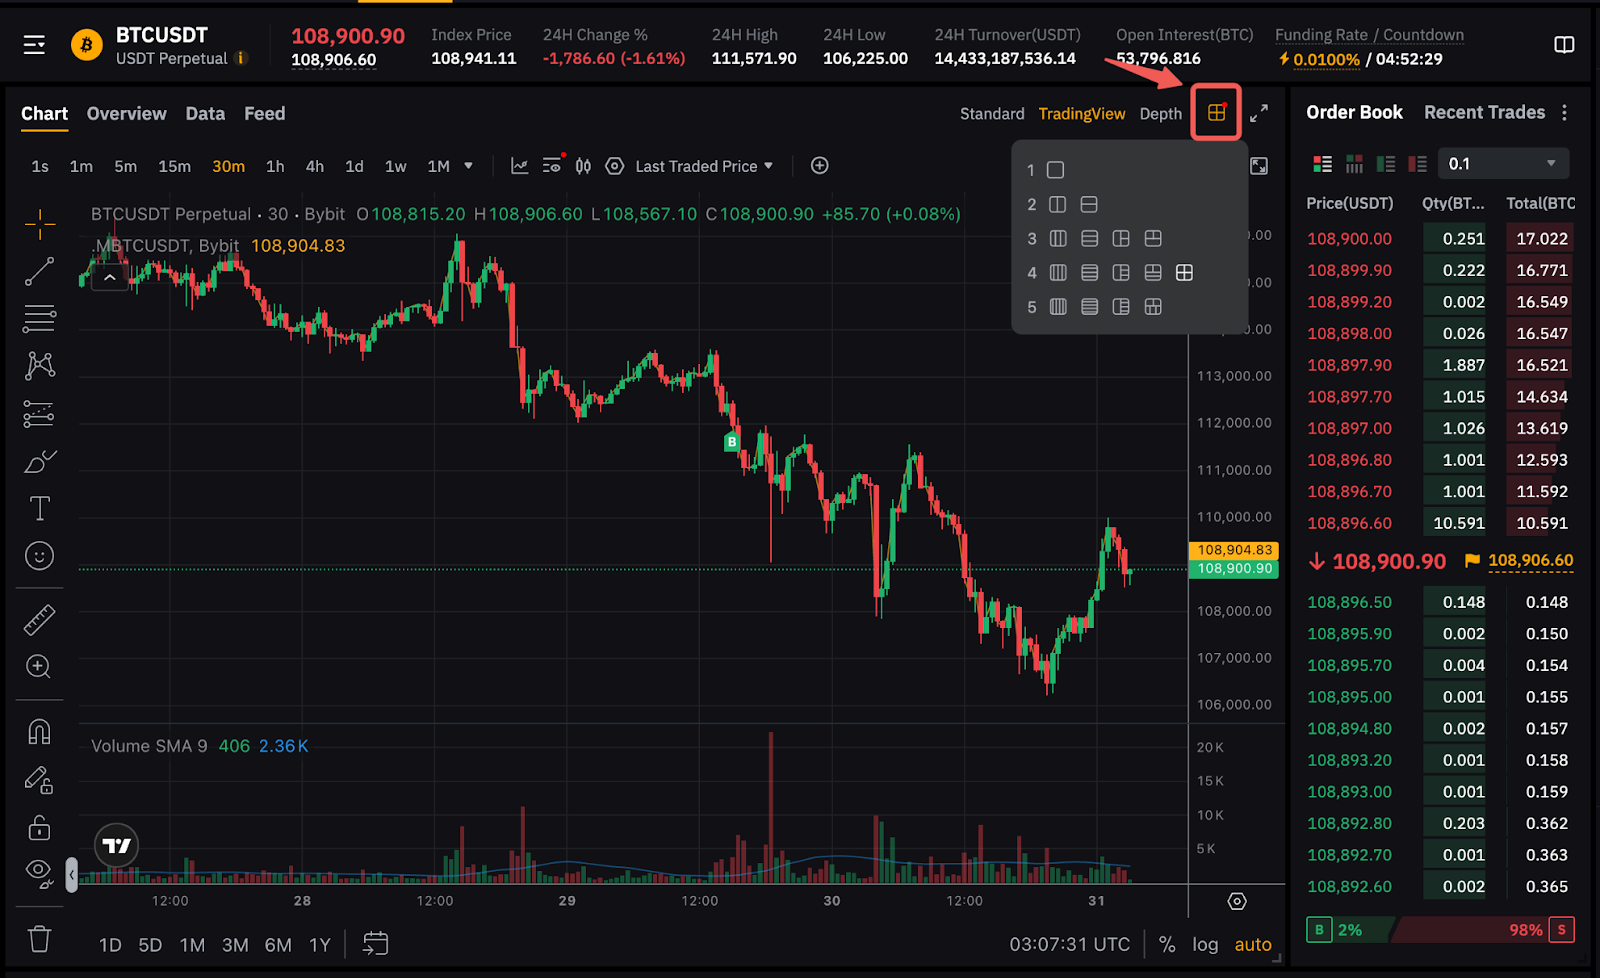Screen dimensions: 1600x978
Task: Switch to the Recent Trades tab
Action: 1484,112
